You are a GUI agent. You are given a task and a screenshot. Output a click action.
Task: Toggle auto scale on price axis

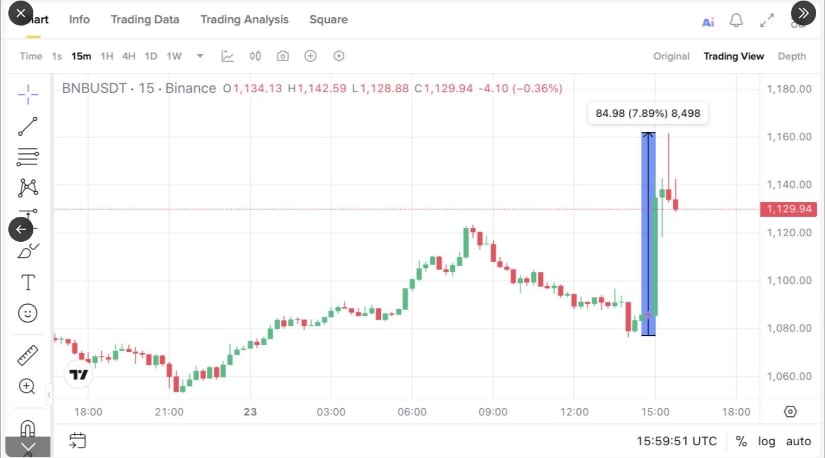(798, 441)
